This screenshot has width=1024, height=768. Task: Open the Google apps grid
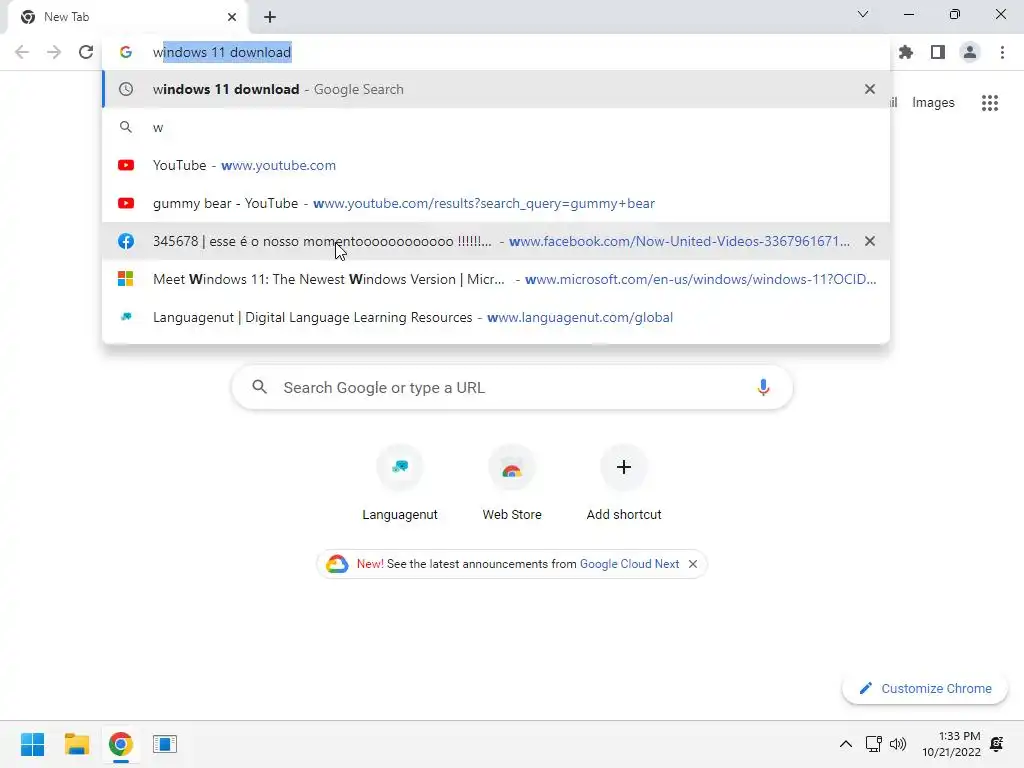989,103
